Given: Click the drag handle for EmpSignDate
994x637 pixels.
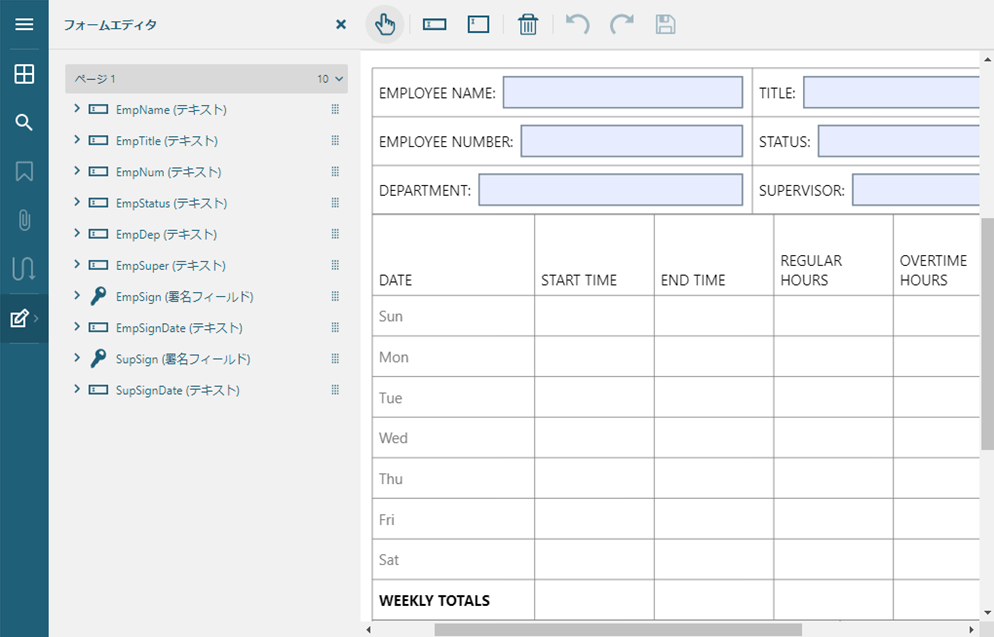Looking at the screenshot, I should pyautogui.click(x=335, y=328).
